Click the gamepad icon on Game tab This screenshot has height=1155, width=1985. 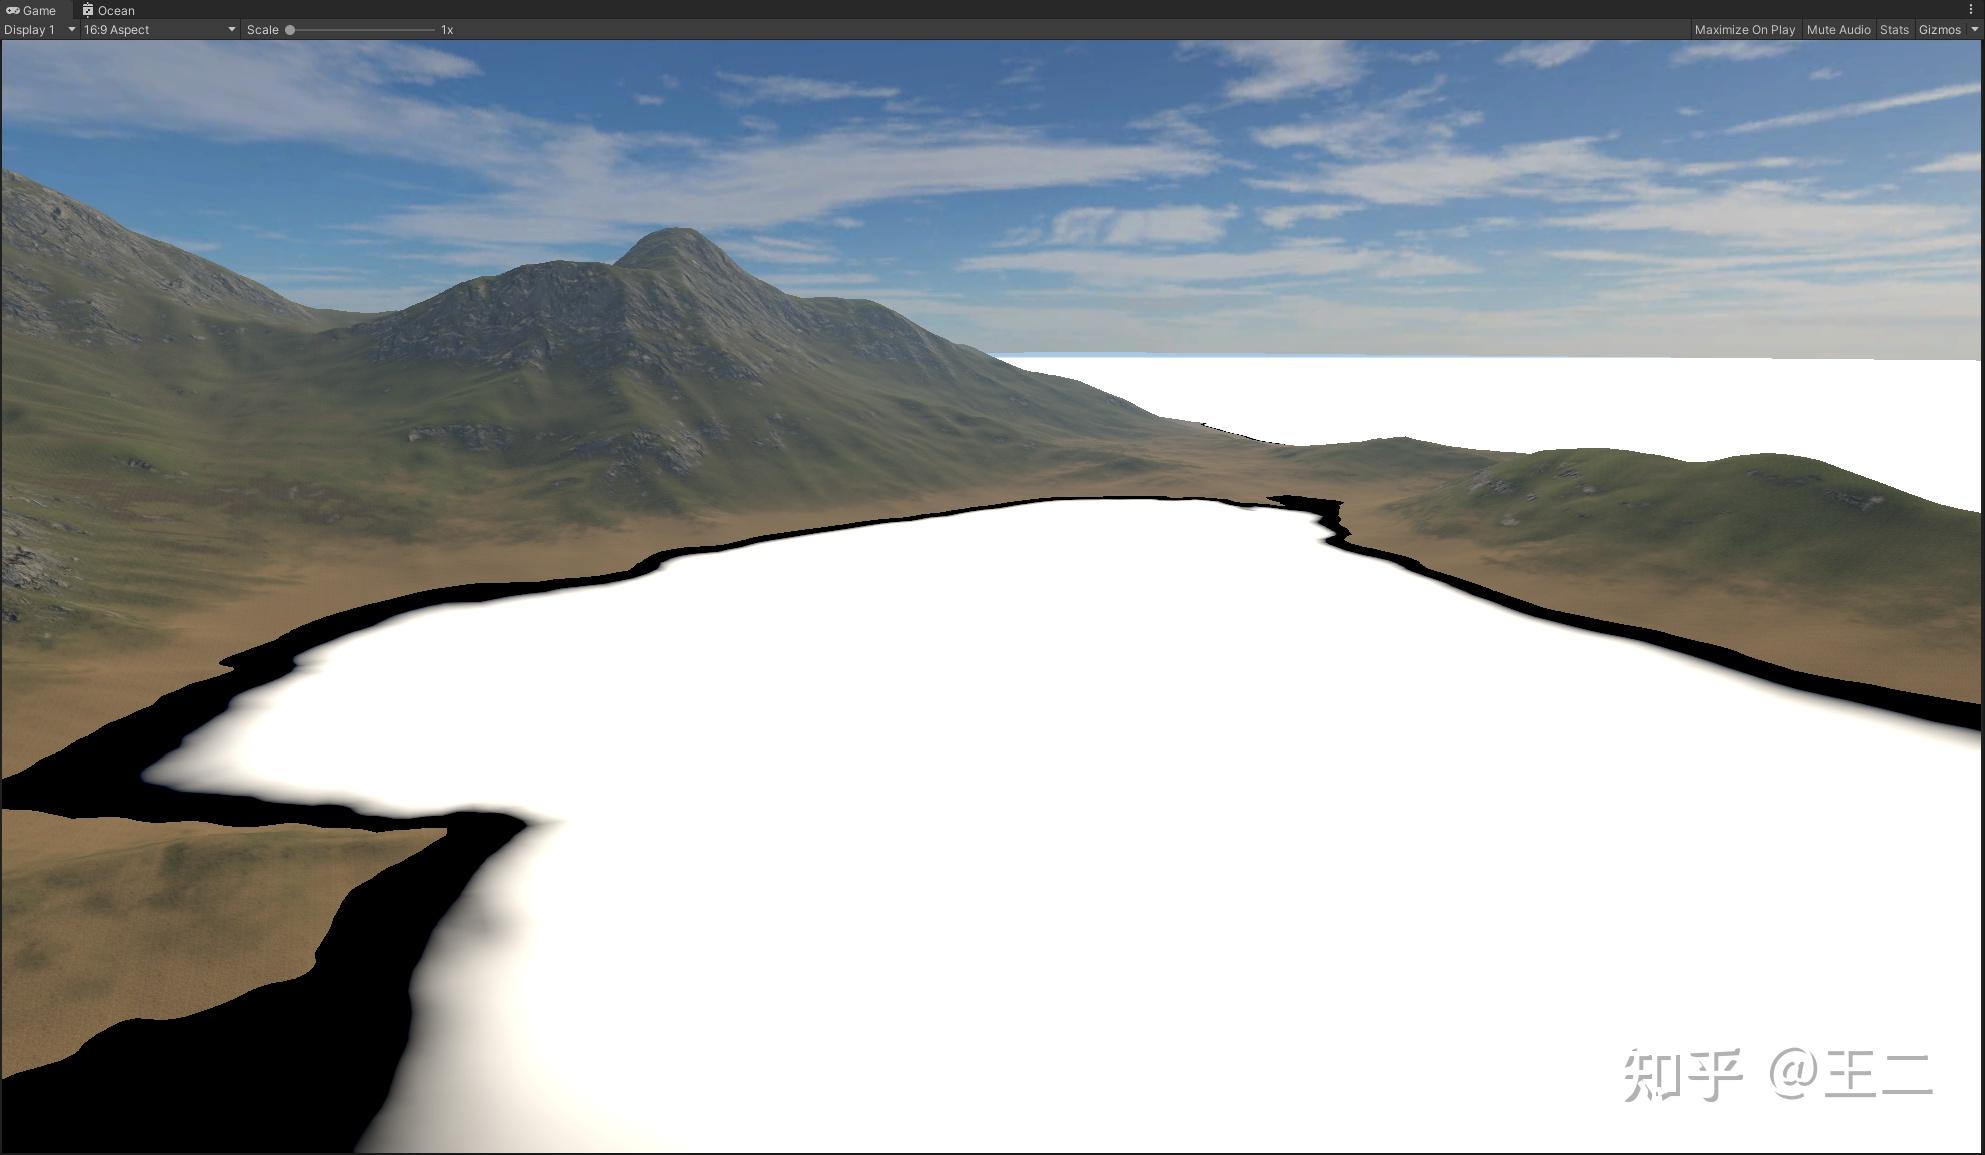click(x=13, y=10)
